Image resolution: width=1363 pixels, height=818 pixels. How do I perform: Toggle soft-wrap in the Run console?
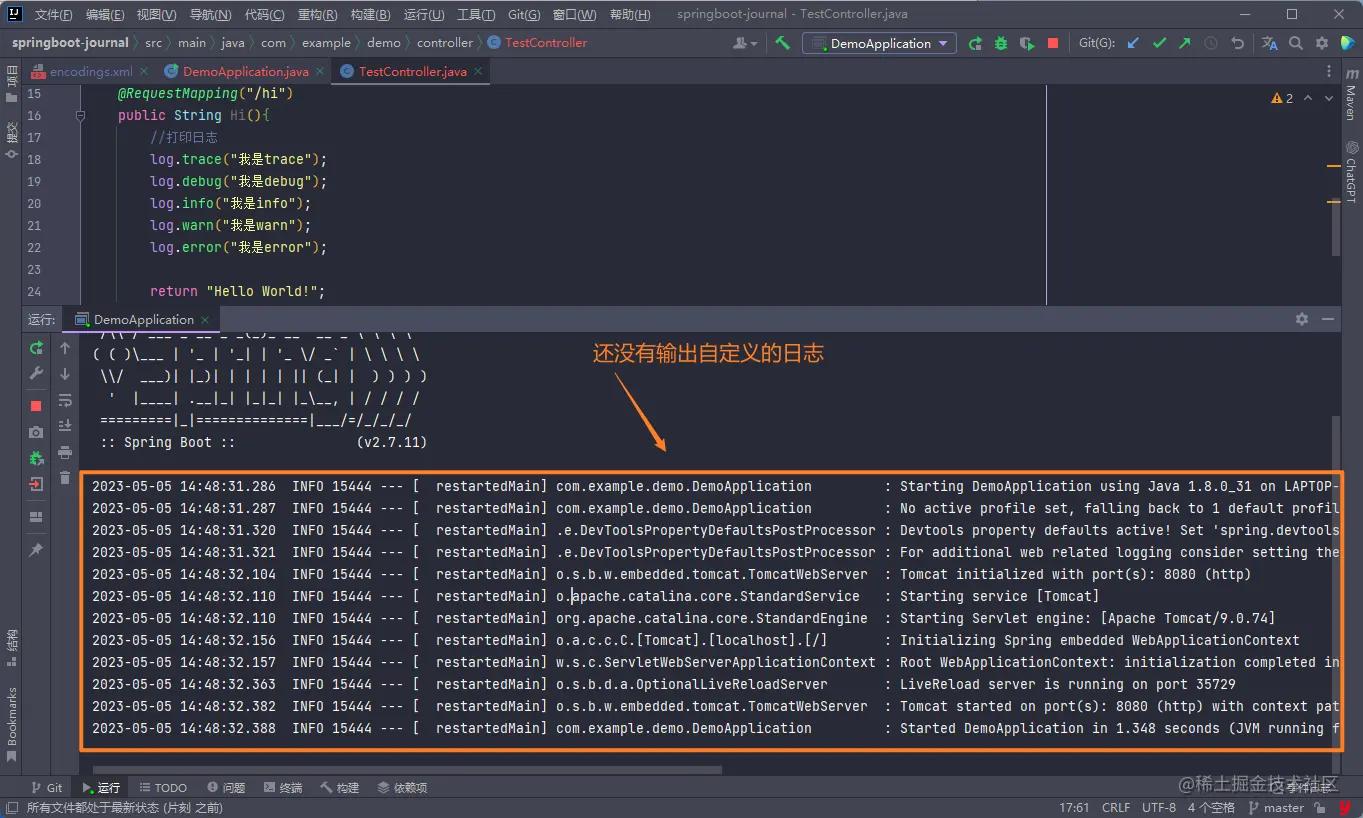click(x=65, y=400)
